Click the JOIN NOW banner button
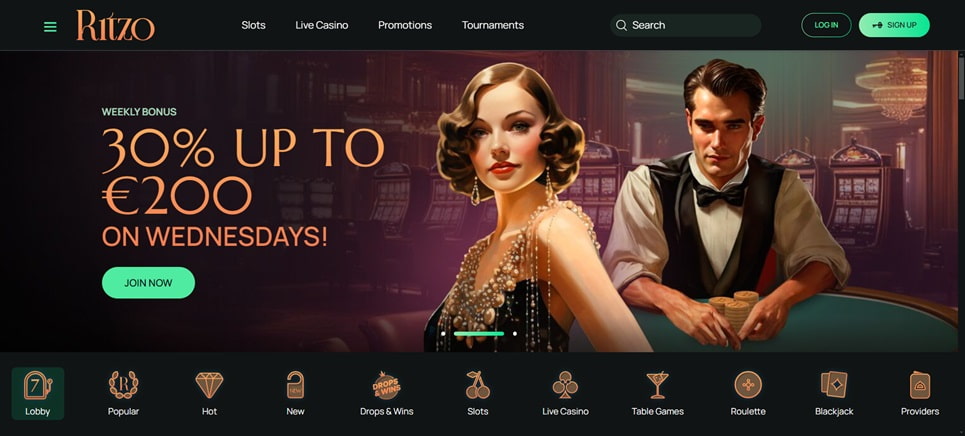Screen dimensions: 965x436 148,283
